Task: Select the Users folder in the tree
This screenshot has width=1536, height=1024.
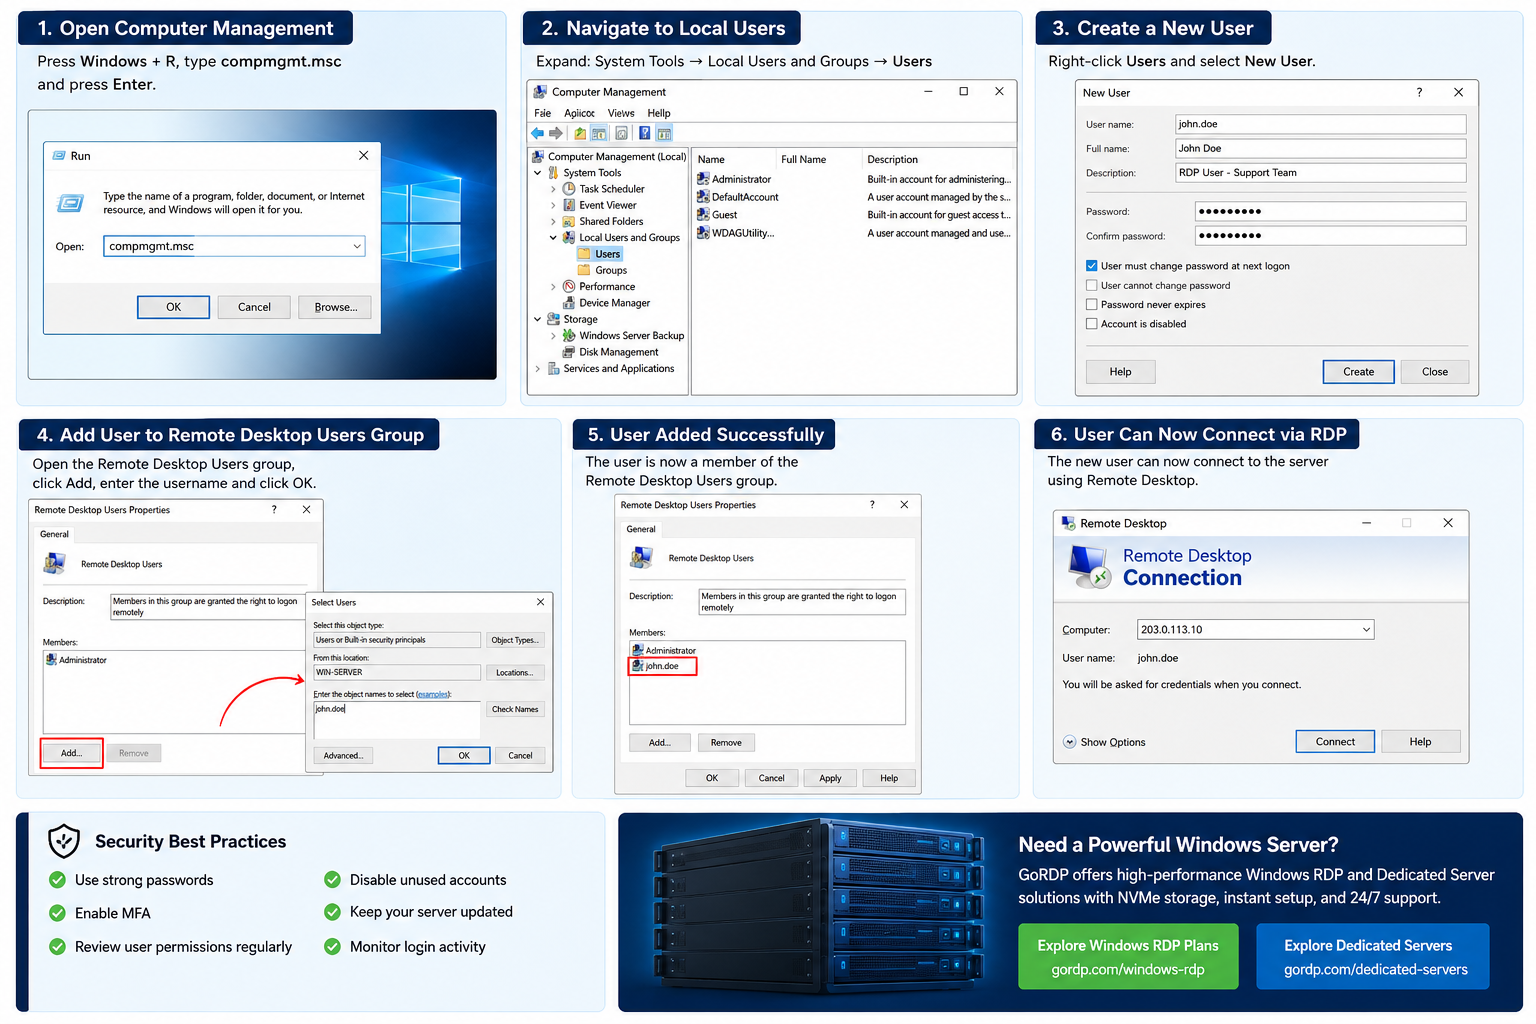Action: [x=600, y=254]
